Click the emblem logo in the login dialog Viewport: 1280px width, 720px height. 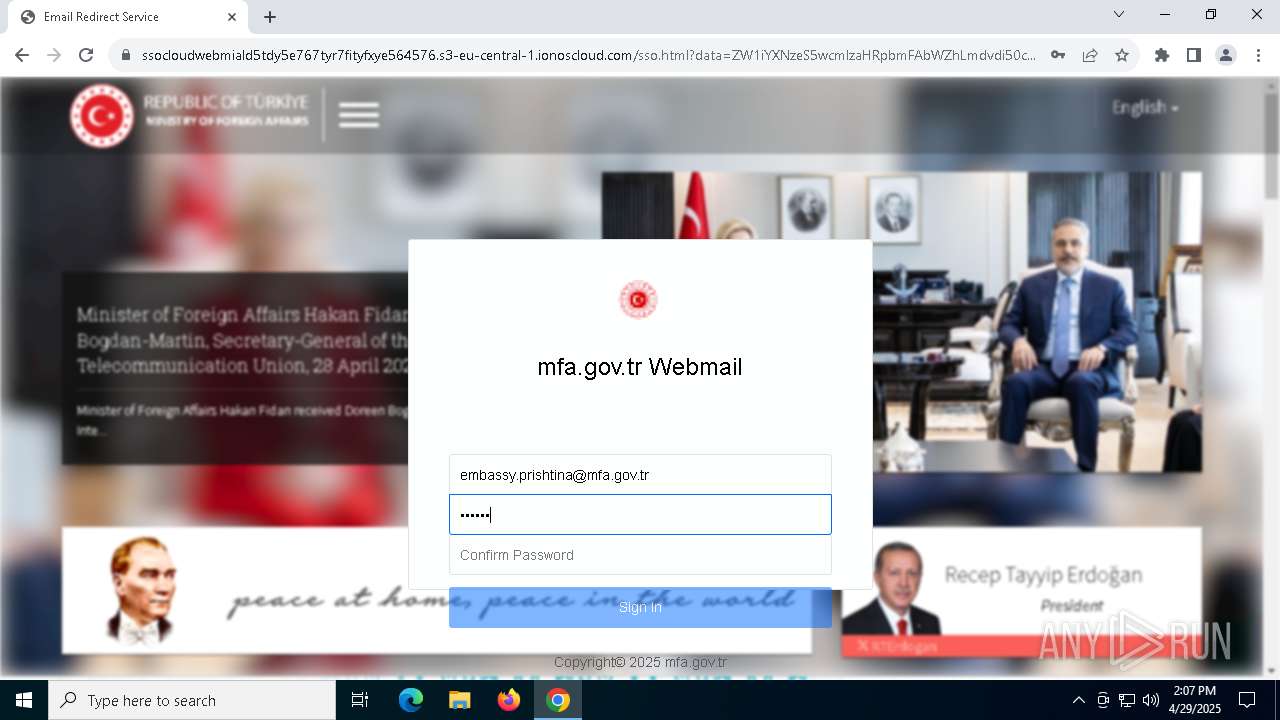coord(638,300)
